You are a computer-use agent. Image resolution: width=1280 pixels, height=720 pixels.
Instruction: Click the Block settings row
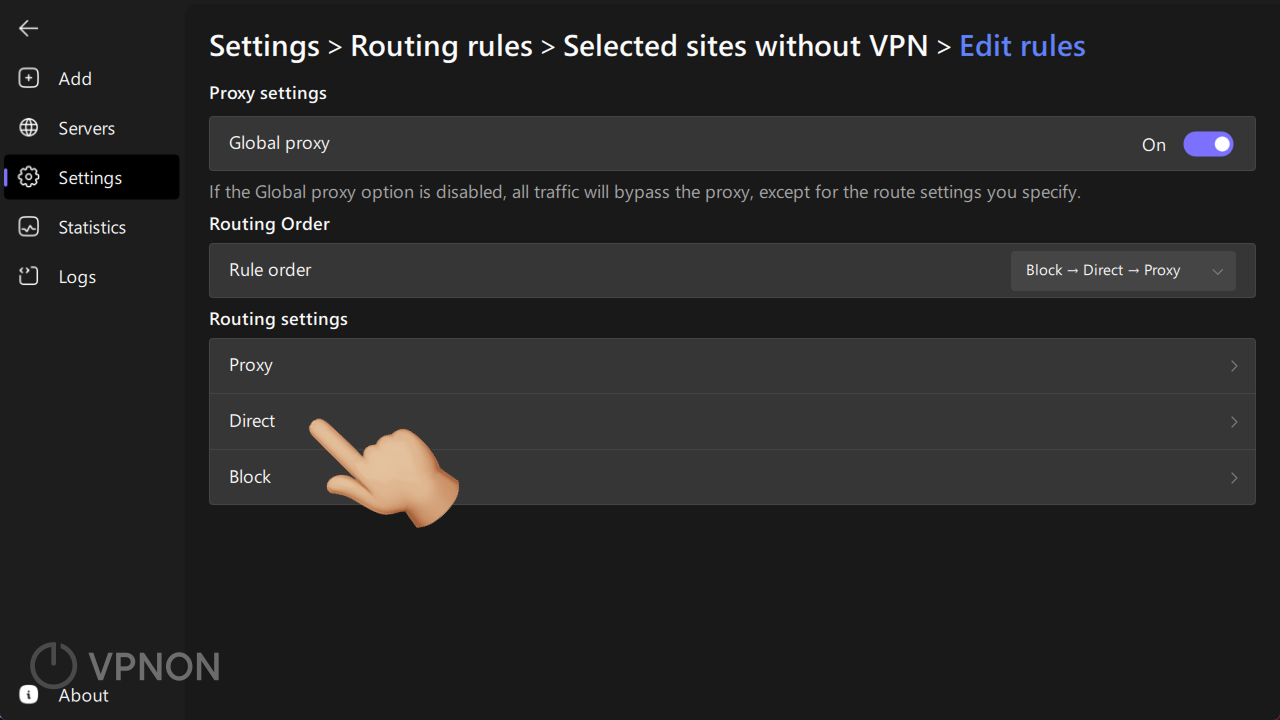tap(732, 477)
